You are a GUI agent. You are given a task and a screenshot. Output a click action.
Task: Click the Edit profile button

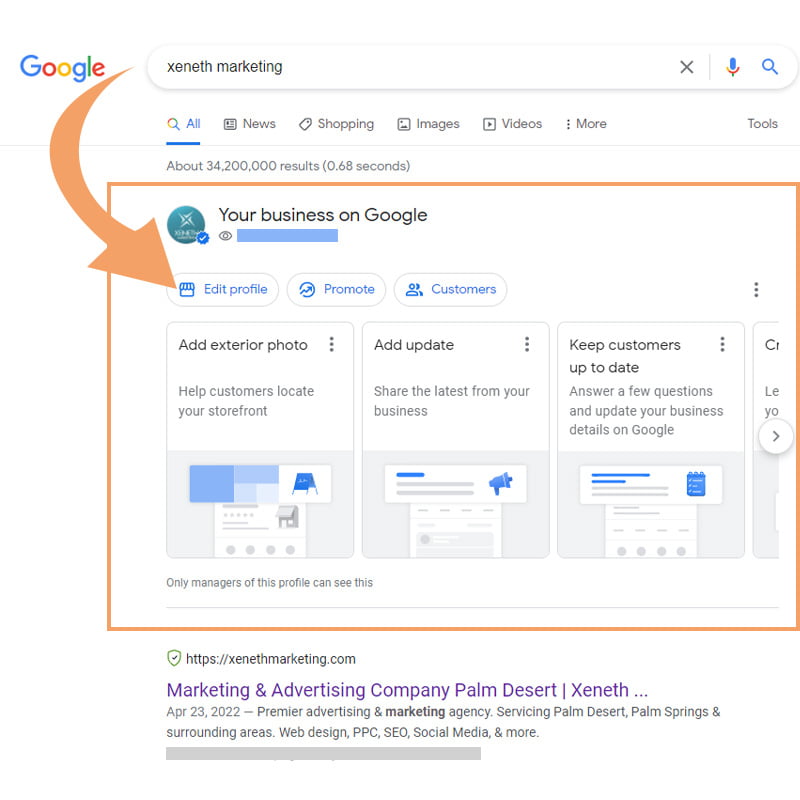(x=223, y=290)
